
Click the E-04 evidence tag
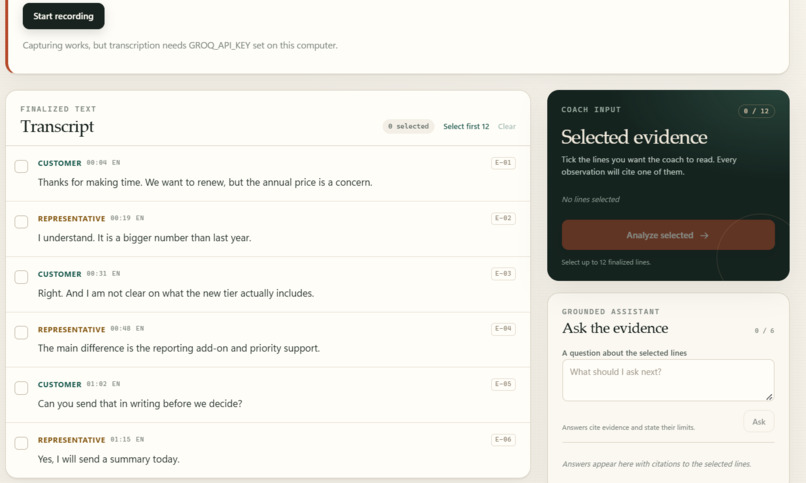pos(503,329)
